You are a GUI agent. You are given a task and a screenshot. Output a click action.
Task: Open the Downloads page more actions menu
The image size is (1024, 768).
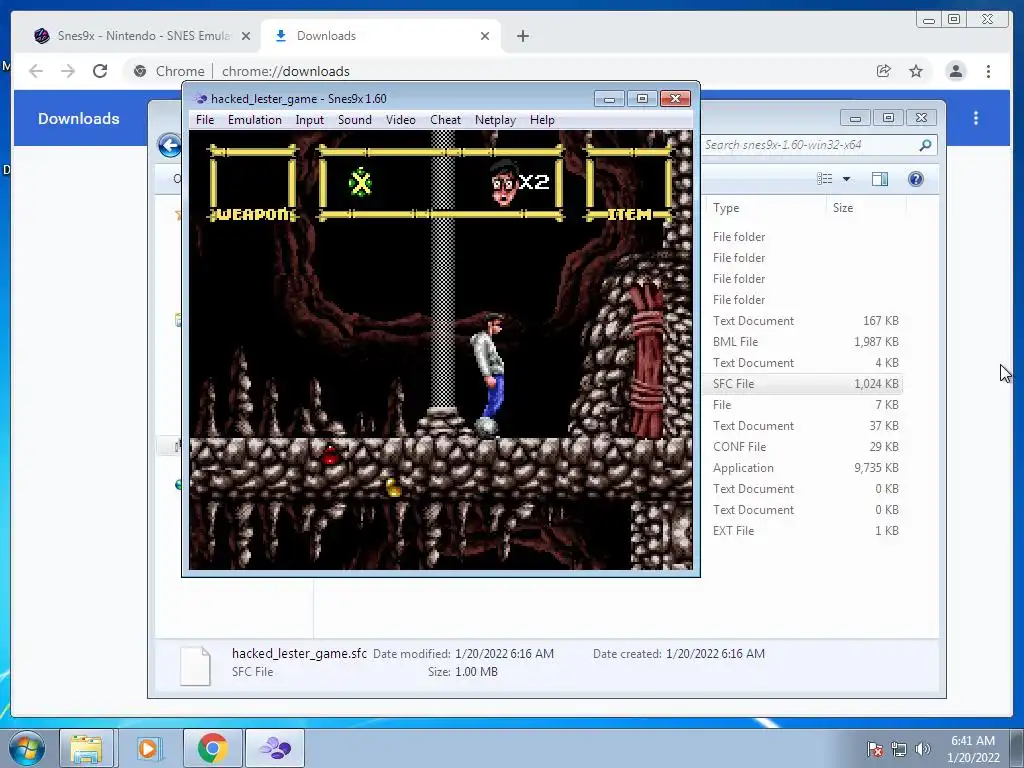[976, 118]
